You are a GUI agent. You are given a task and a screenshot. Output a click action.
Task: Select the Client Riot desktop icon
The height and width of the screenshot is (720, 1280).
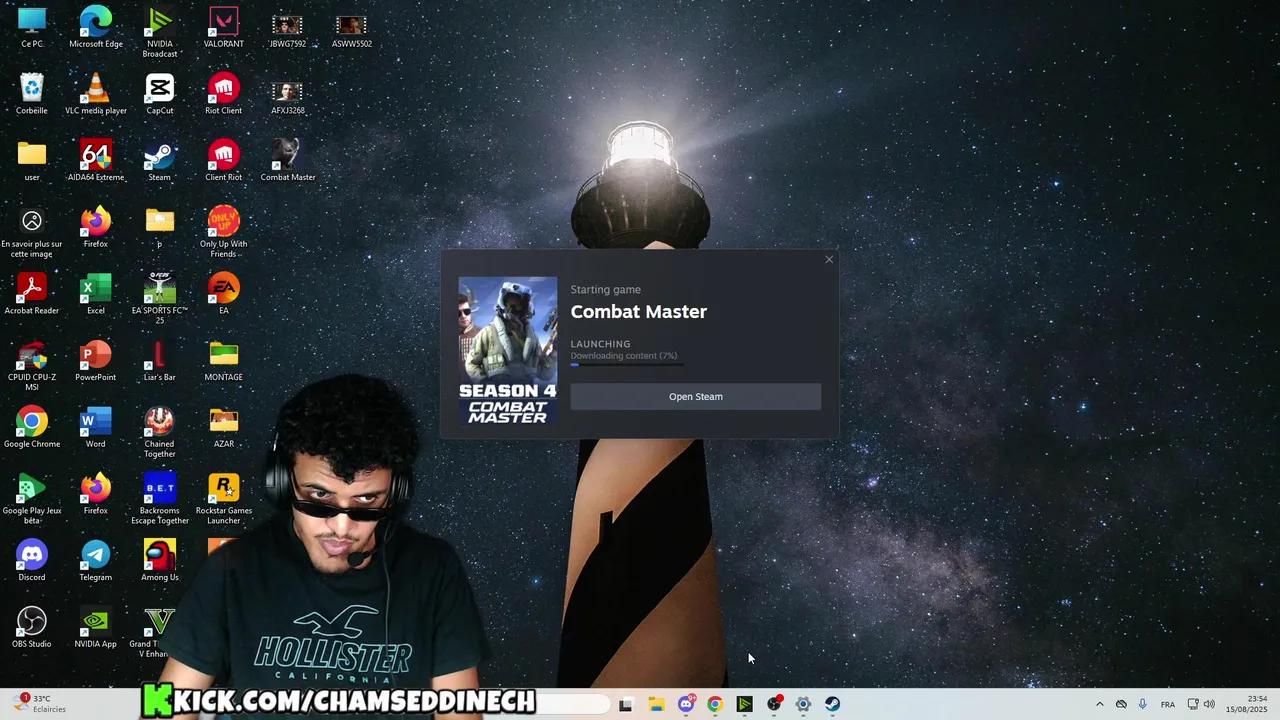click(224, 162)
